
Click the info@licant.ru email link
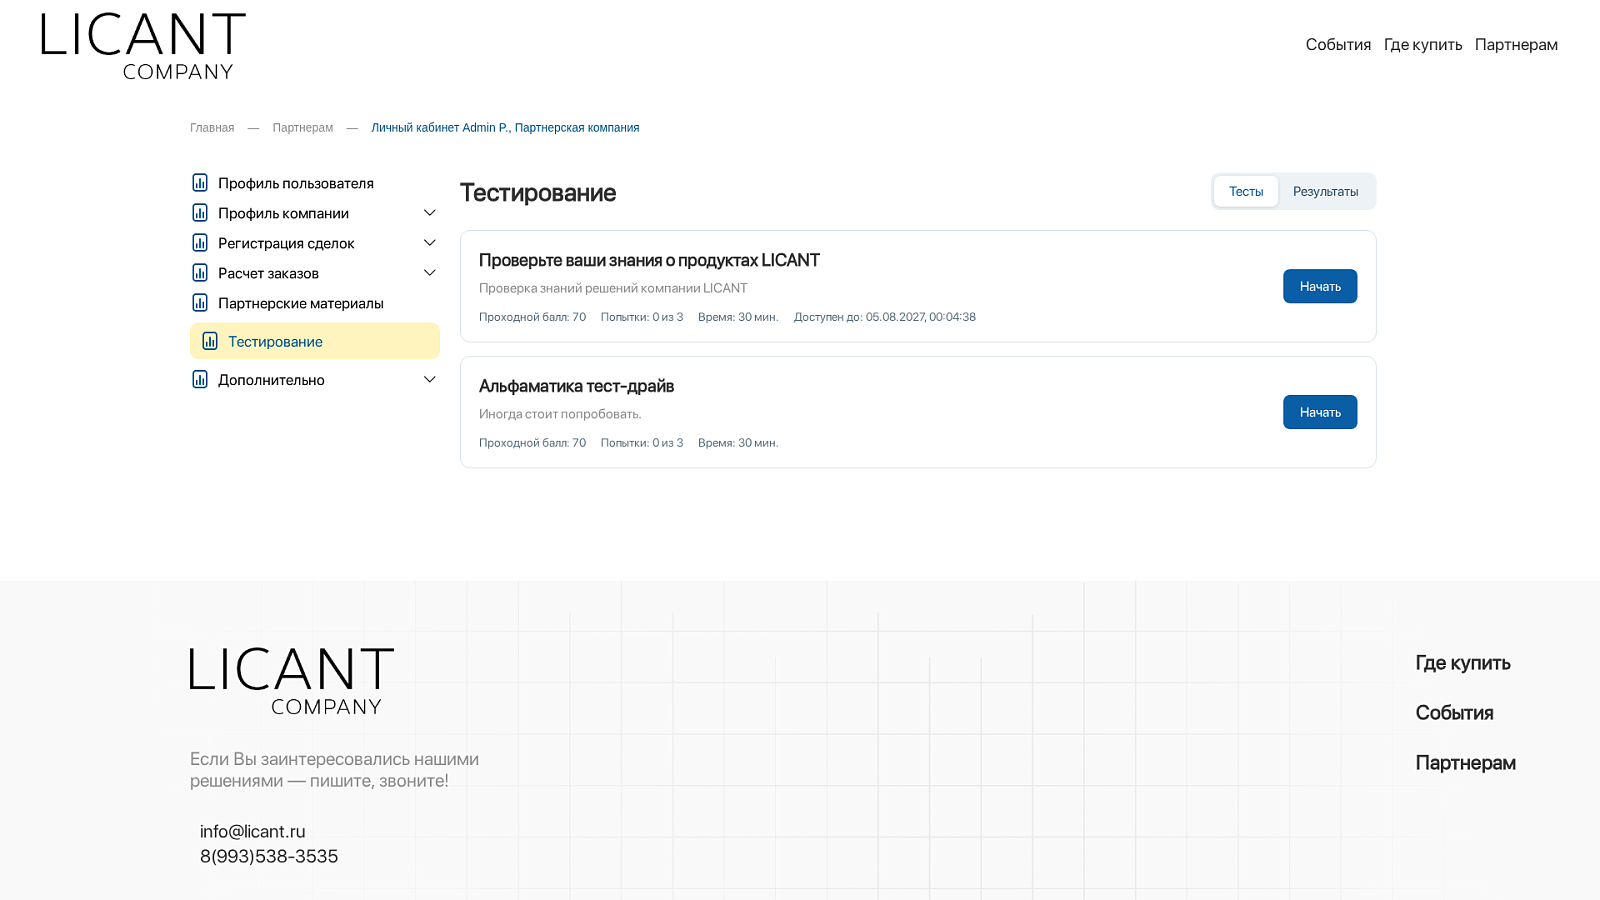[x=253, y=832]
